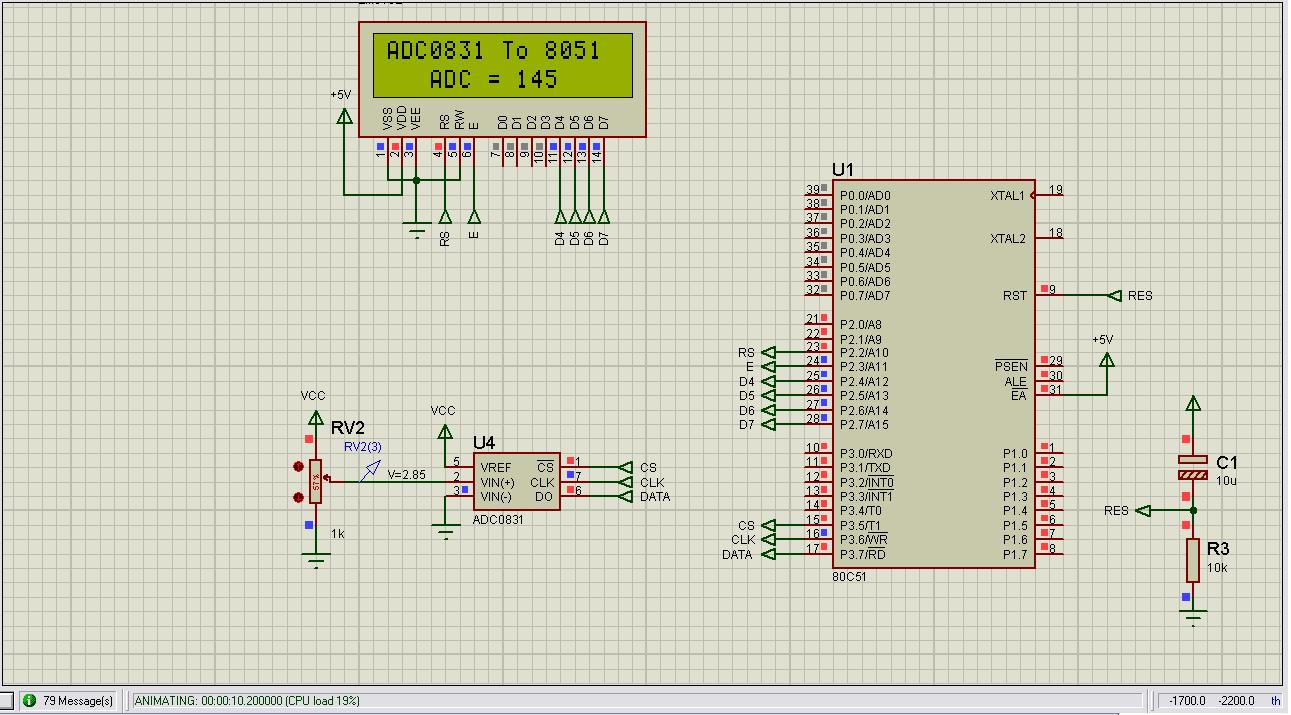Select the DATA terminal at ADC DO output

[625, 497]
